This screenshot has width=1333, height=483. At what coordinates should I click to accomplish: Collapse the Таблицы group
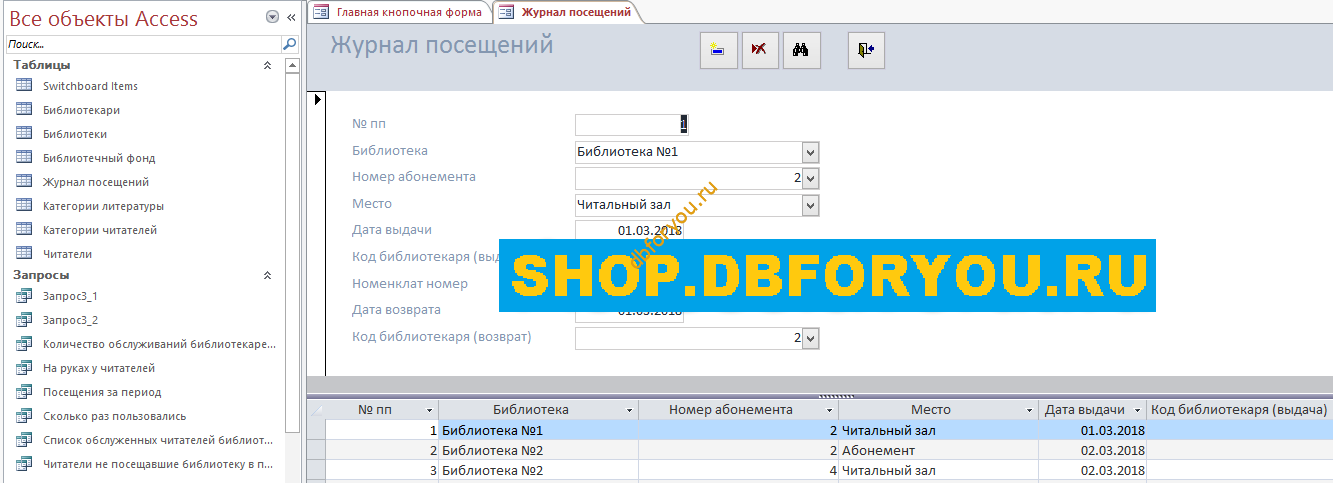(267, 65)
